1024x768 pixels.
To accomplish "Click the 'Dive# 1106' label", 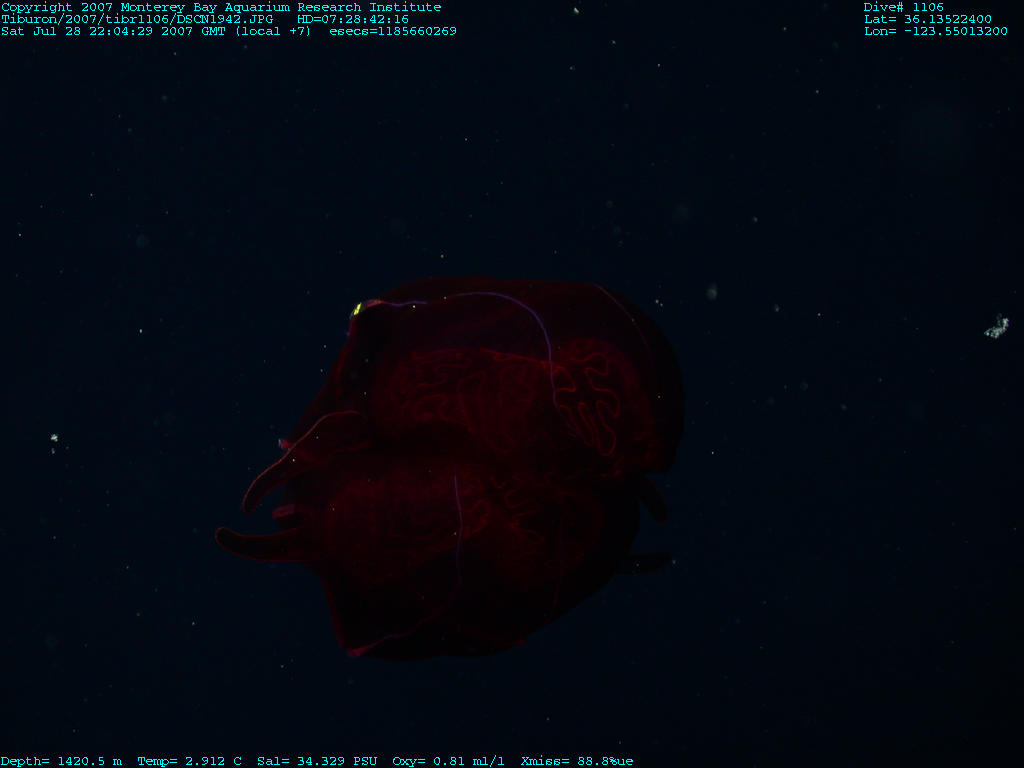I will 903,8.
